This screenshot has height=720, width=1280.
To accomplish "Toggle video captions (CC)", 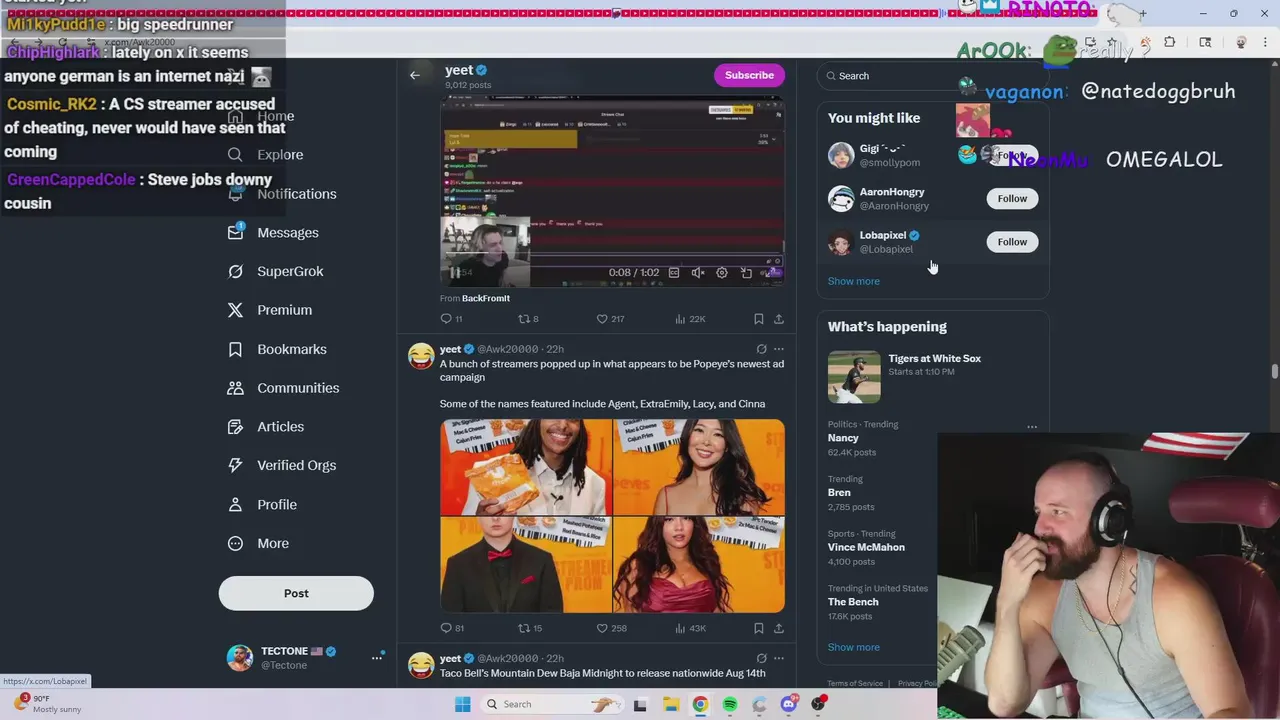I will [674, 273].
